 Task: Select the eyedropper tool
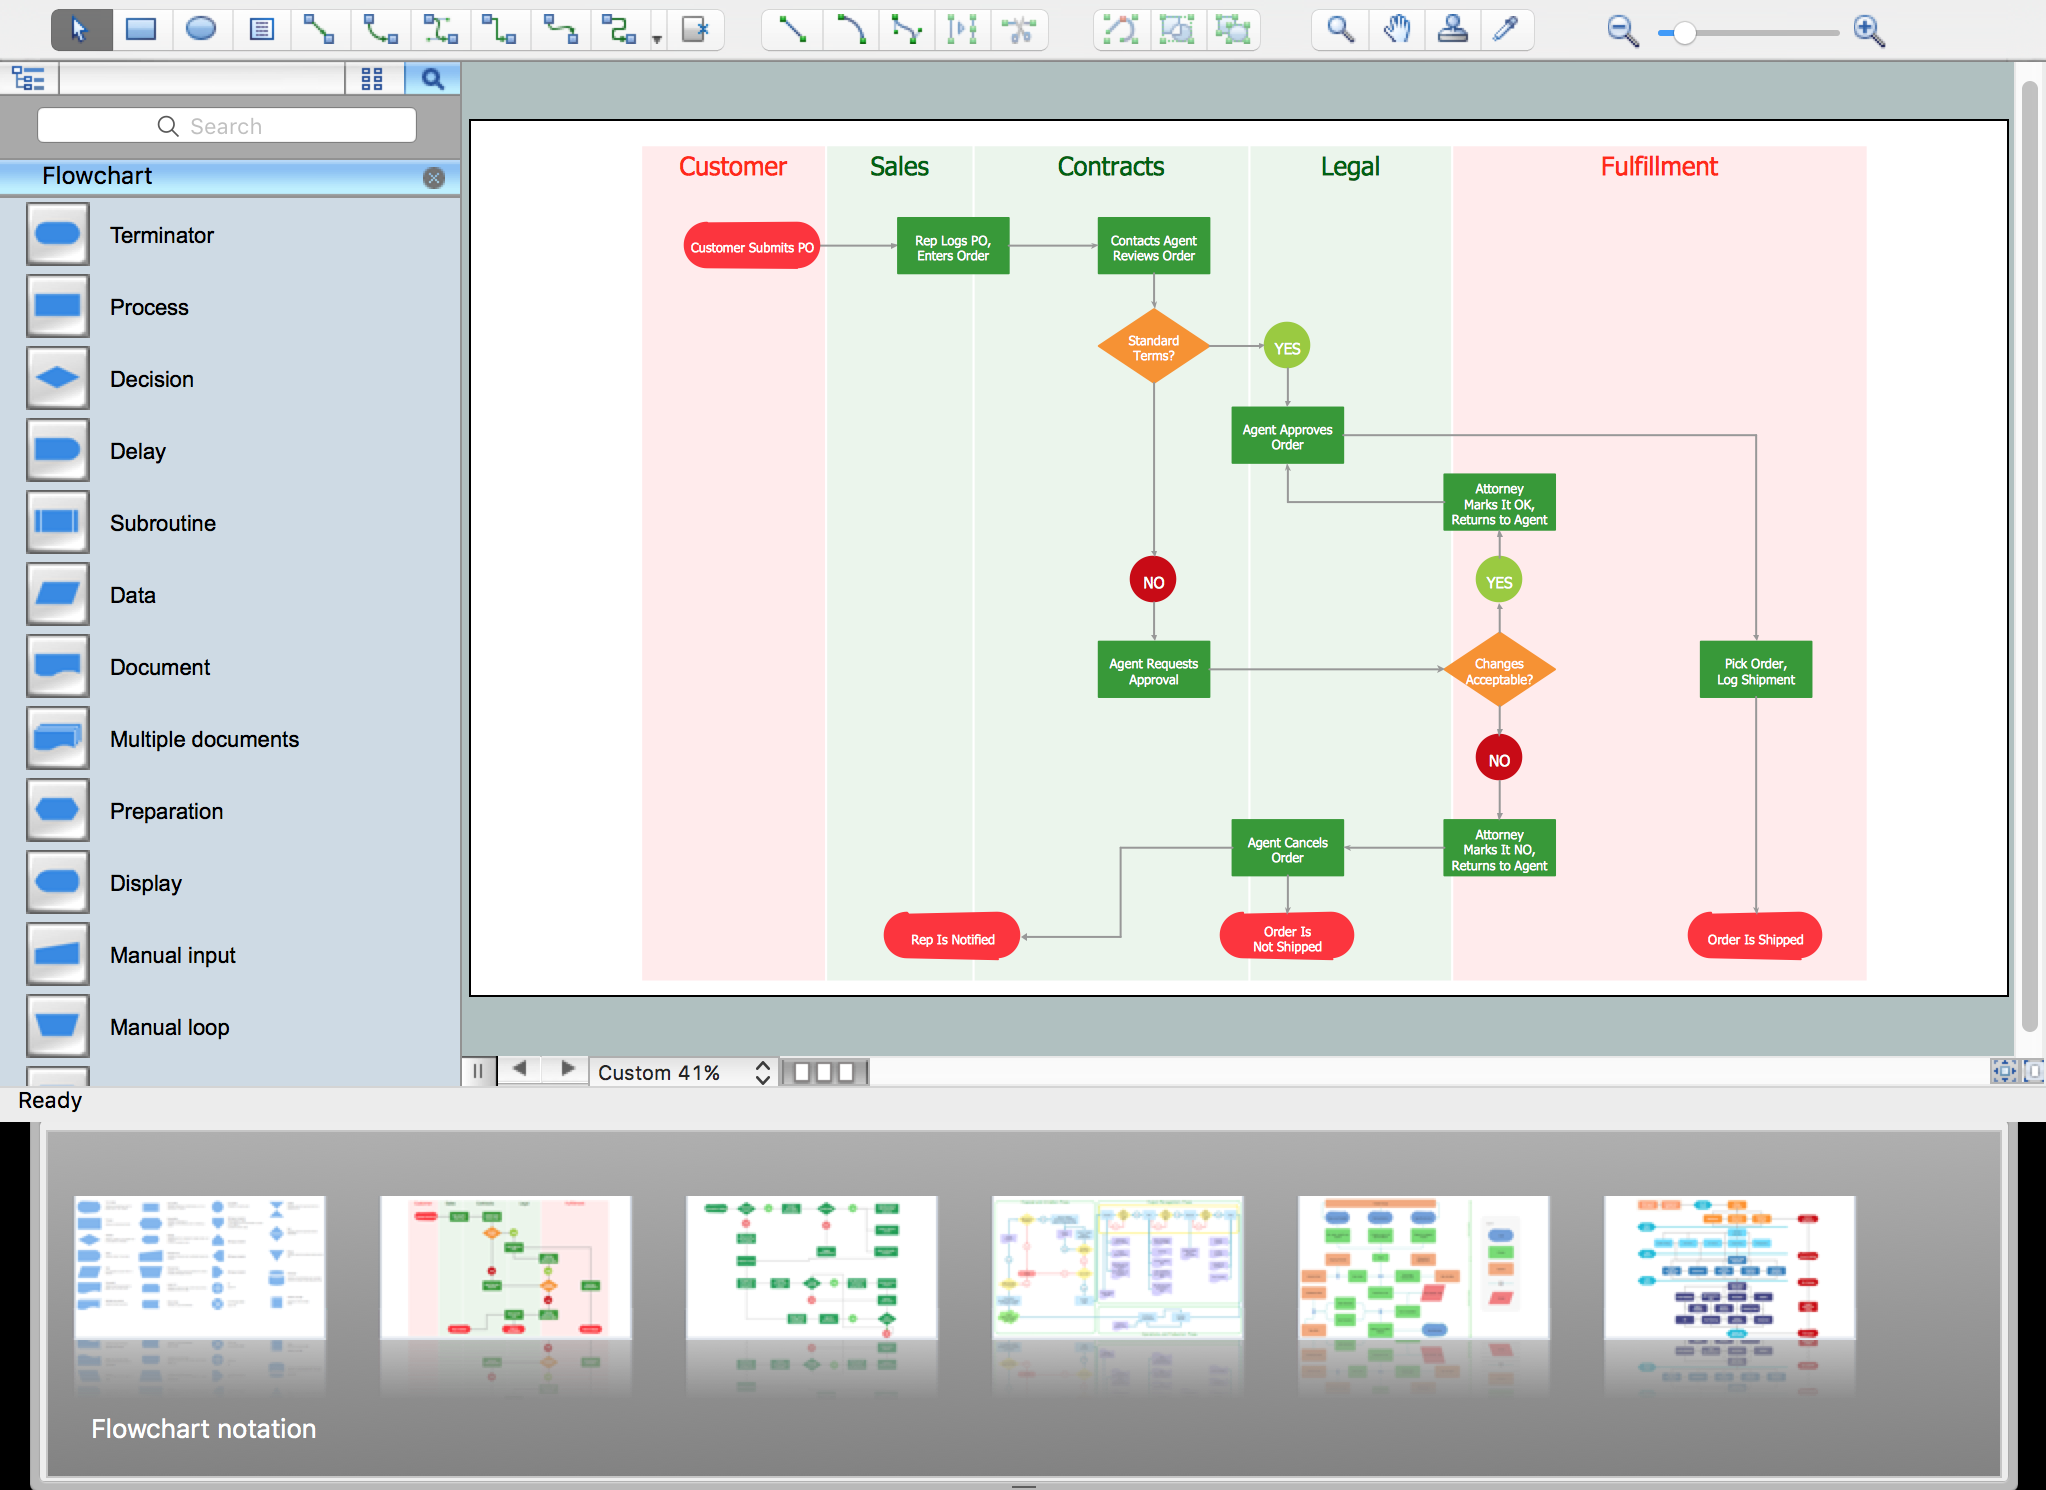point(1505,30)
